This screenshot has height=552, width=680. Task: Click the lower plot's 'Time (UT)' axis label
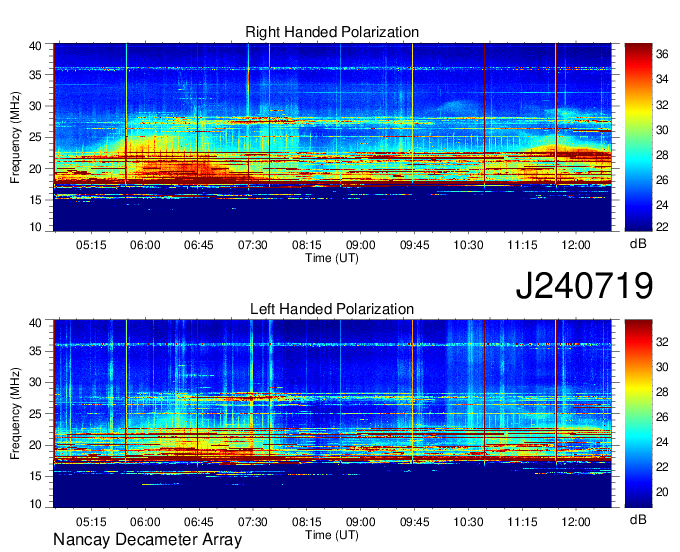pos(332,535)
